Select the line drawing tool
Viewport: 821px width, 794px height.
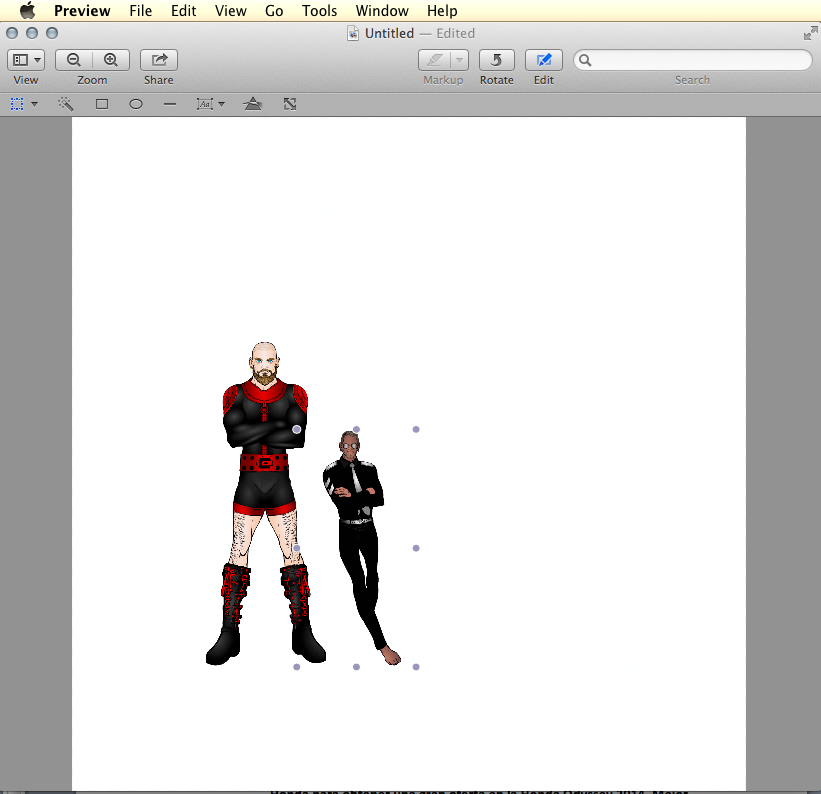click(170, 104)
